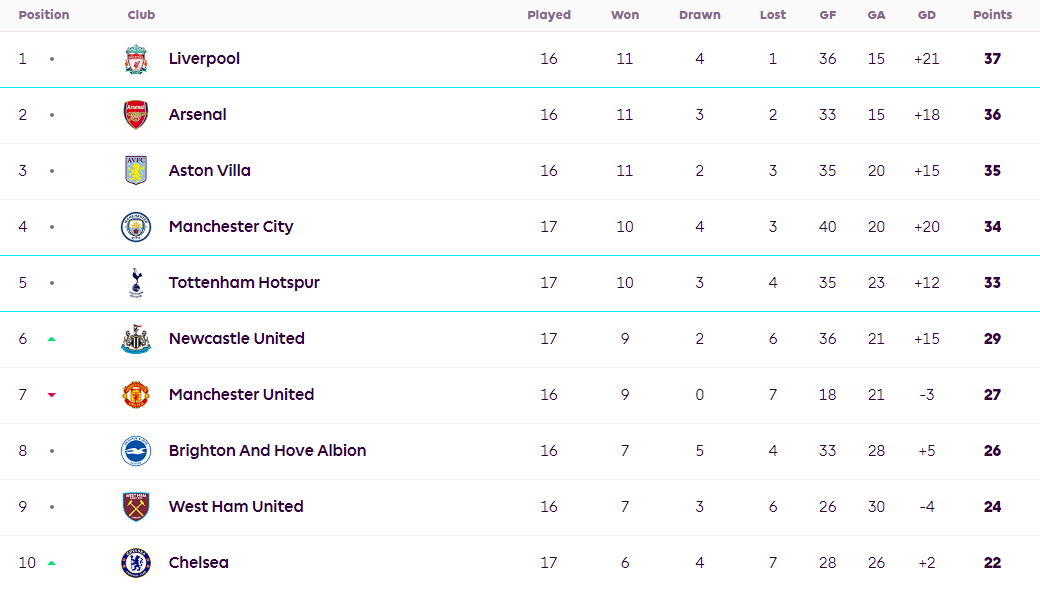Viewport: 1040px width, 591px height.
Task: Click the Arsenal club crest
Action: [x=136, y=115]
